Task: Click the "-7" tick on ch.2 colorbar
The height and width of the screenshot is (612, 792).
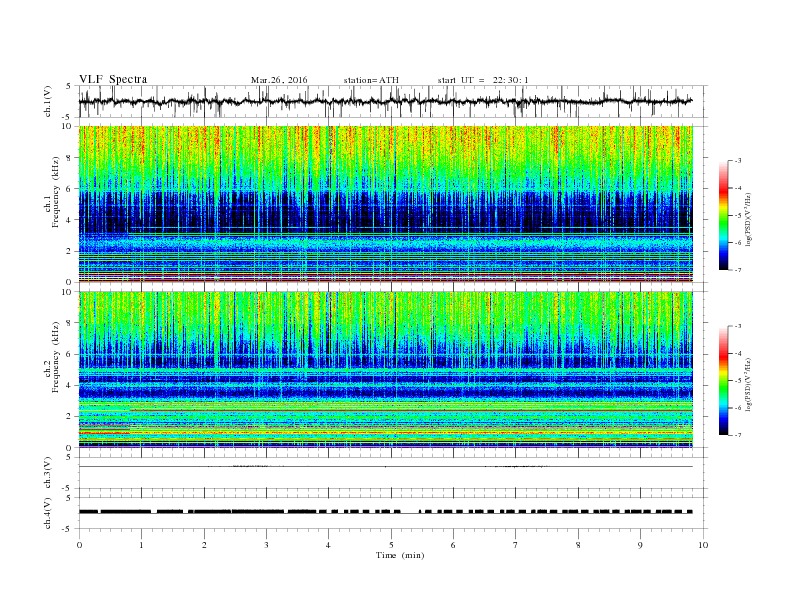Action: click(x=738, y=435)
